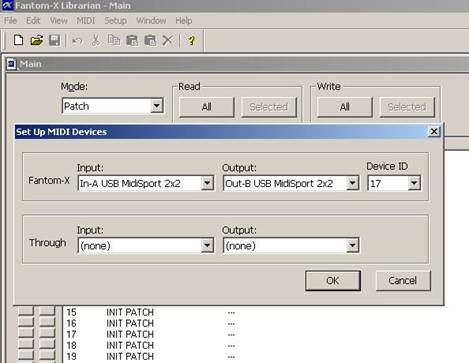Open the Edit menu
The height and width of the screenshot is (363, 469).
(33, 21)
